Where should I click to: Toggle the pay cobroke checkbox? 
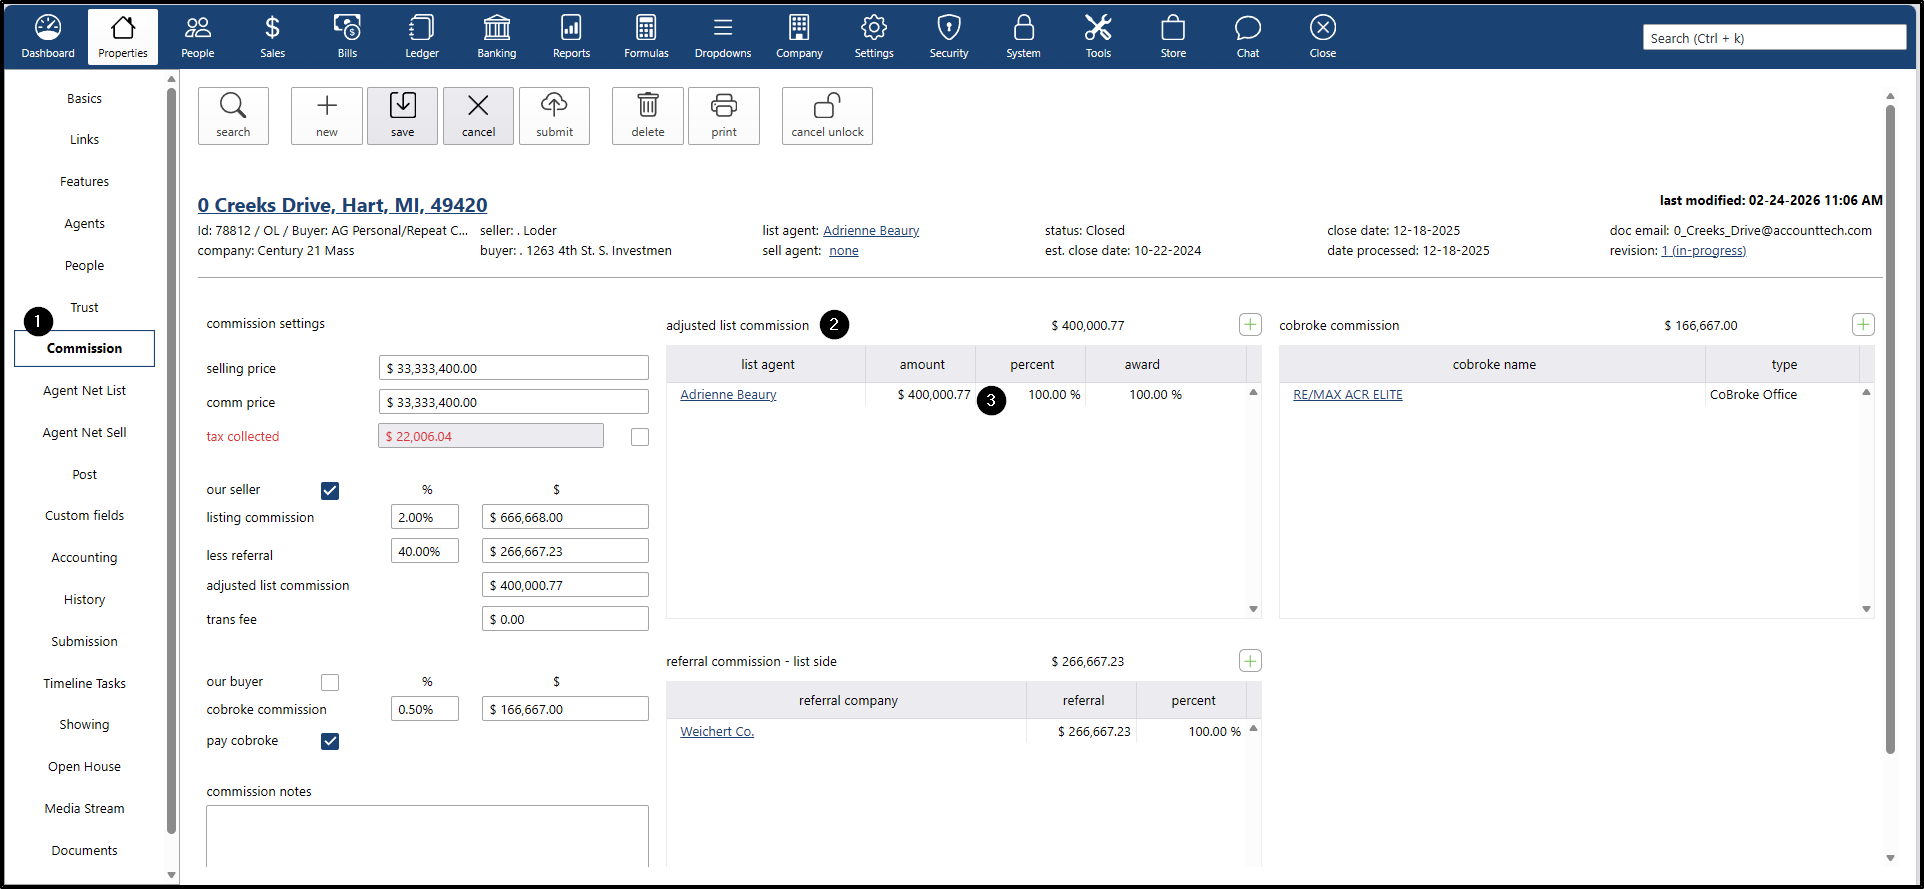point(330,741)
